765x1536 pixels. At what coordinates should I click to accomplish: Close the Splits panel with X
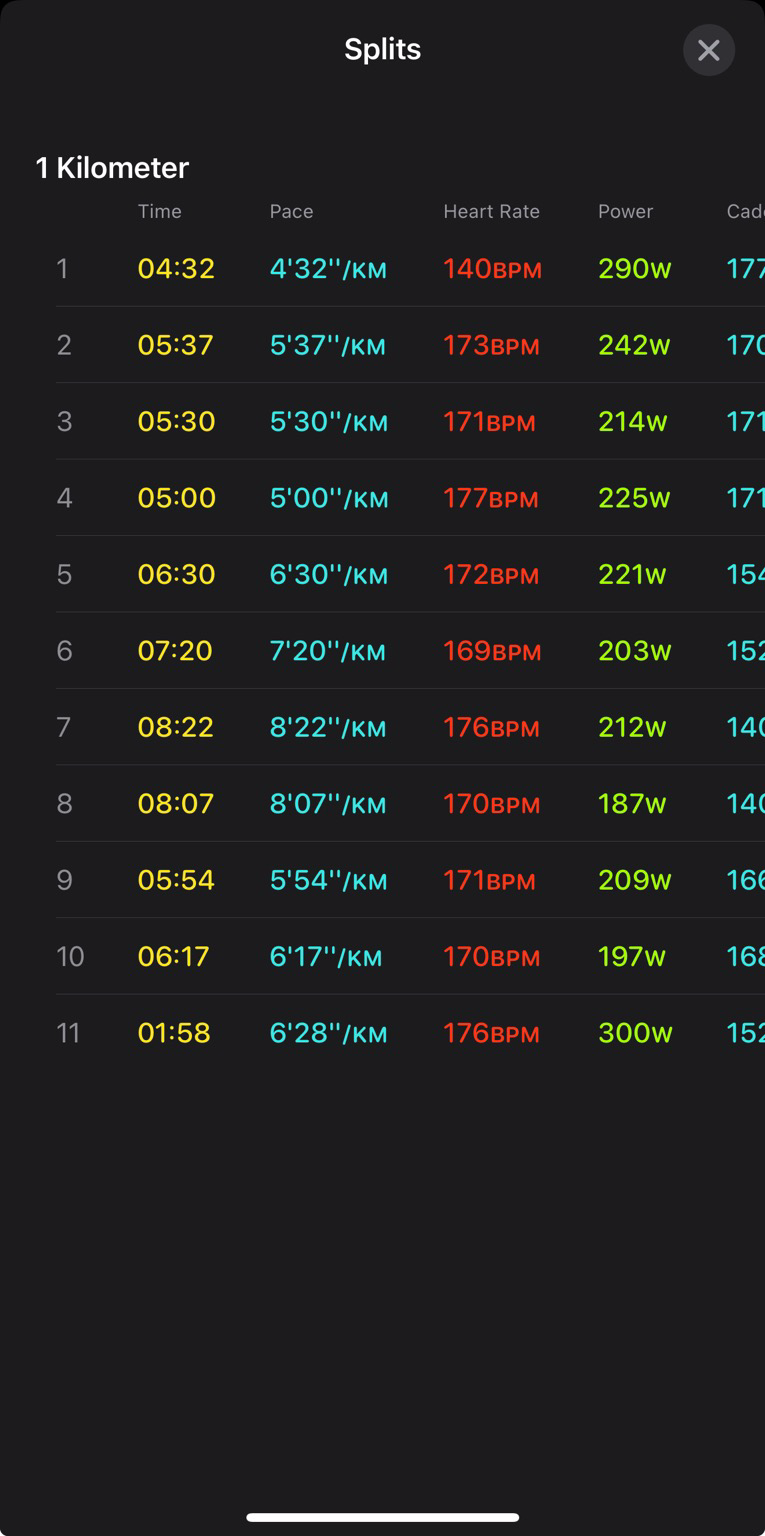pos(708,50)
